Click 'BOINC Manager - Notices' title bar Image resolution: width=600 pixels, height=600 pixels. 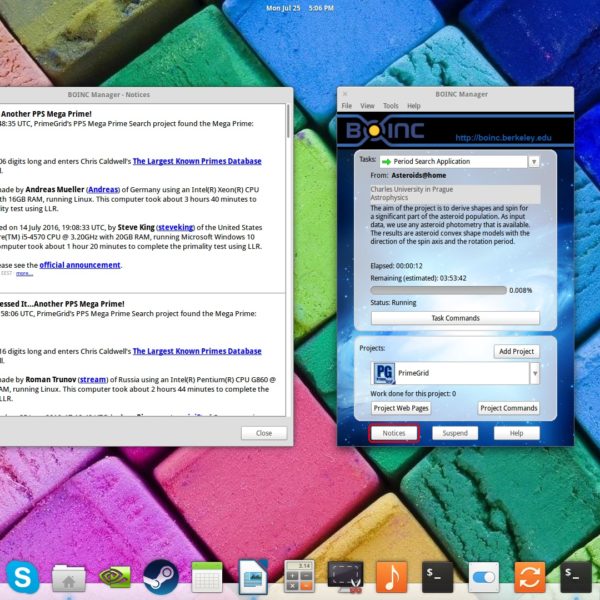[109, 95]
